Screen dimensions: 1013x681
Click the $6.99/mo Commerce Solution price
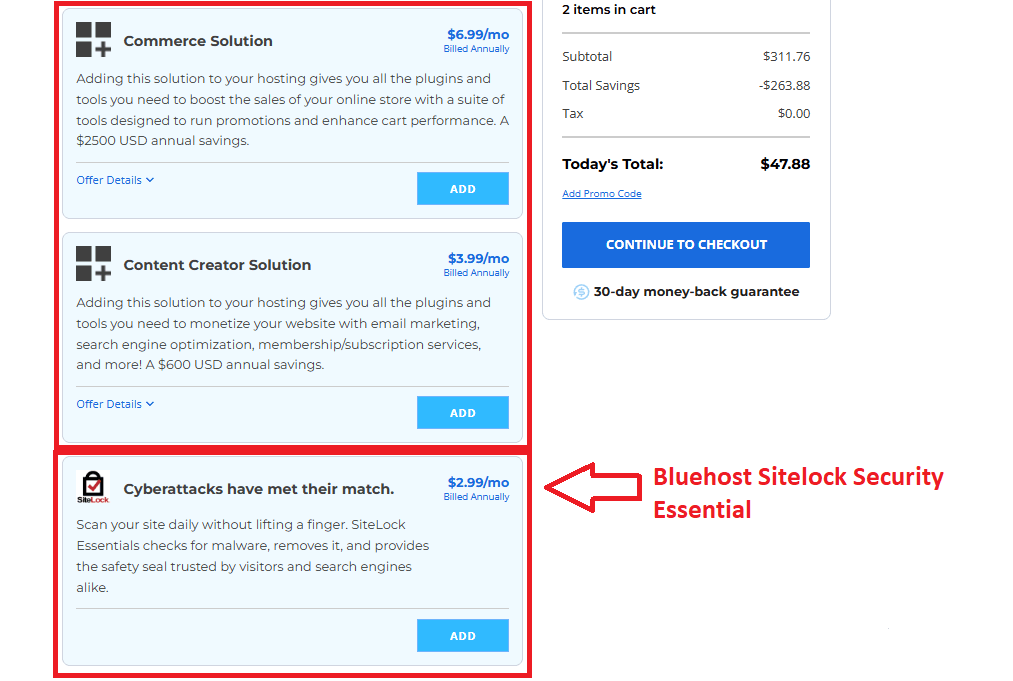point(477,33)
